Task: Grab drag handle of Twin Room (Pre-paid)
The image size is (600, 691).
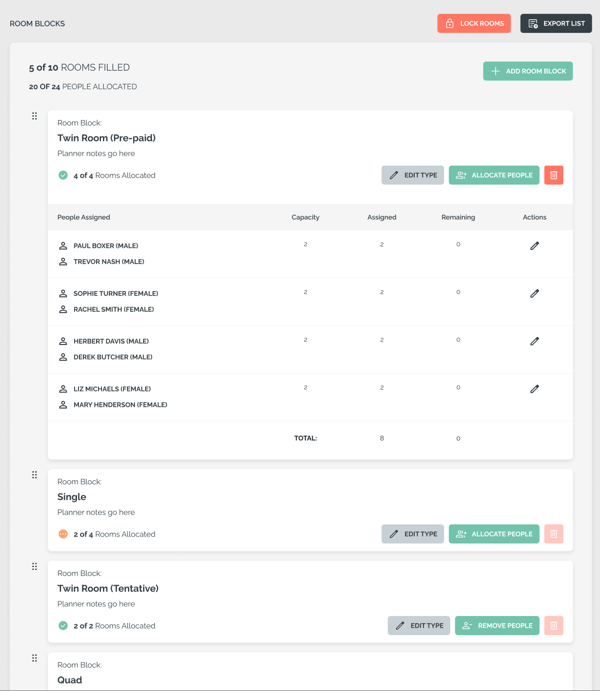Action: [35, 116]
